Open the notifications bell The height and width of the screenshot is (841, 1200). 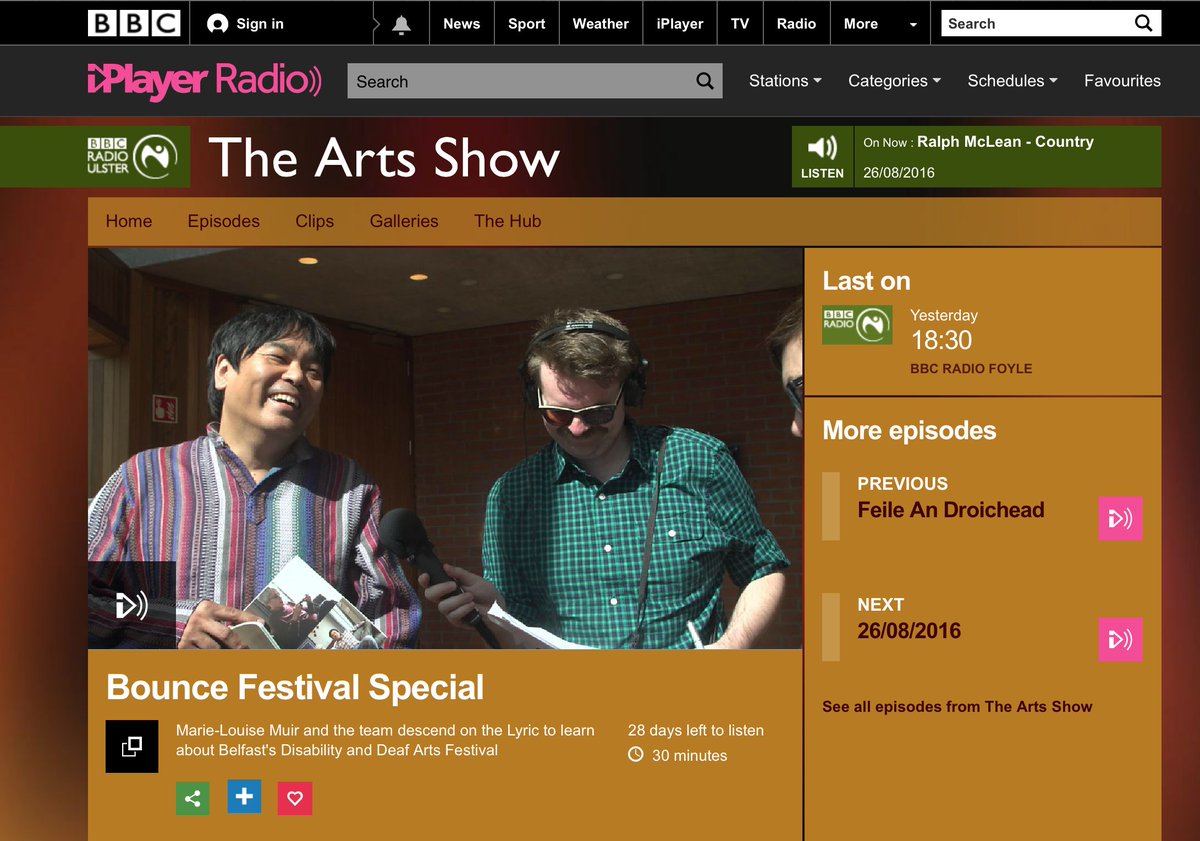click(x=401, y=24)
